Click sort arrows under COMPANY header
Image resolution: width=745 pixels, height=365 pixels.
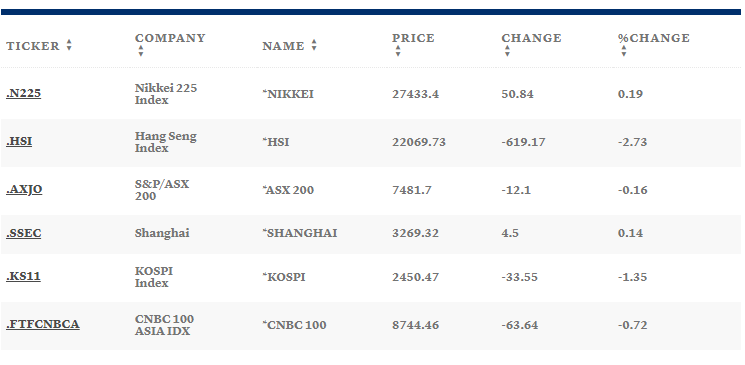tap(141, 51)
